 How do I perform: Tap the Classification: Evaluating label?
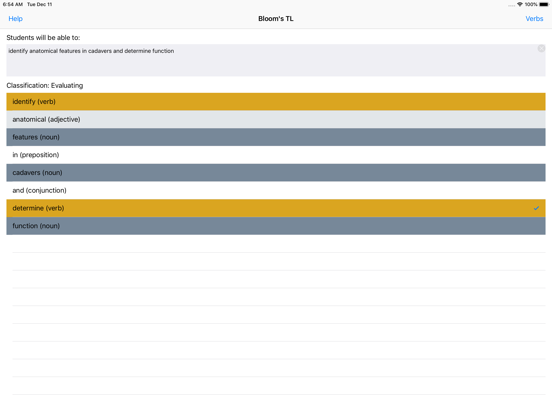tap(45, 86)
